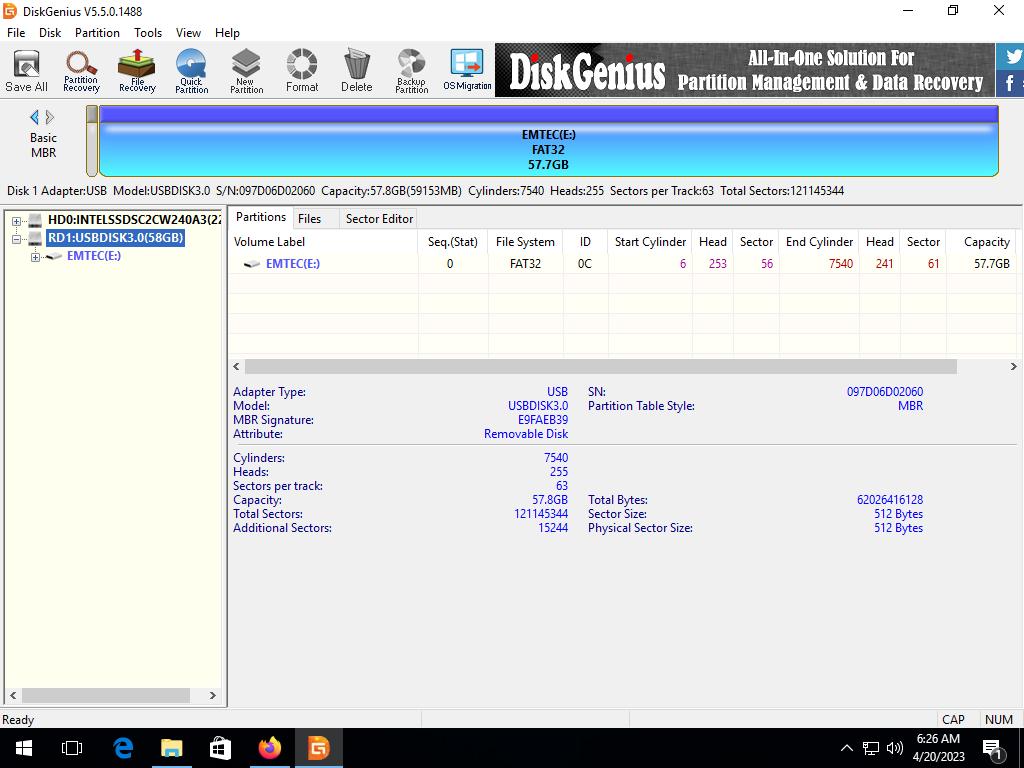Expand the HD0 INTELSSDSC2CW240A3 tree node

[17, 221]
